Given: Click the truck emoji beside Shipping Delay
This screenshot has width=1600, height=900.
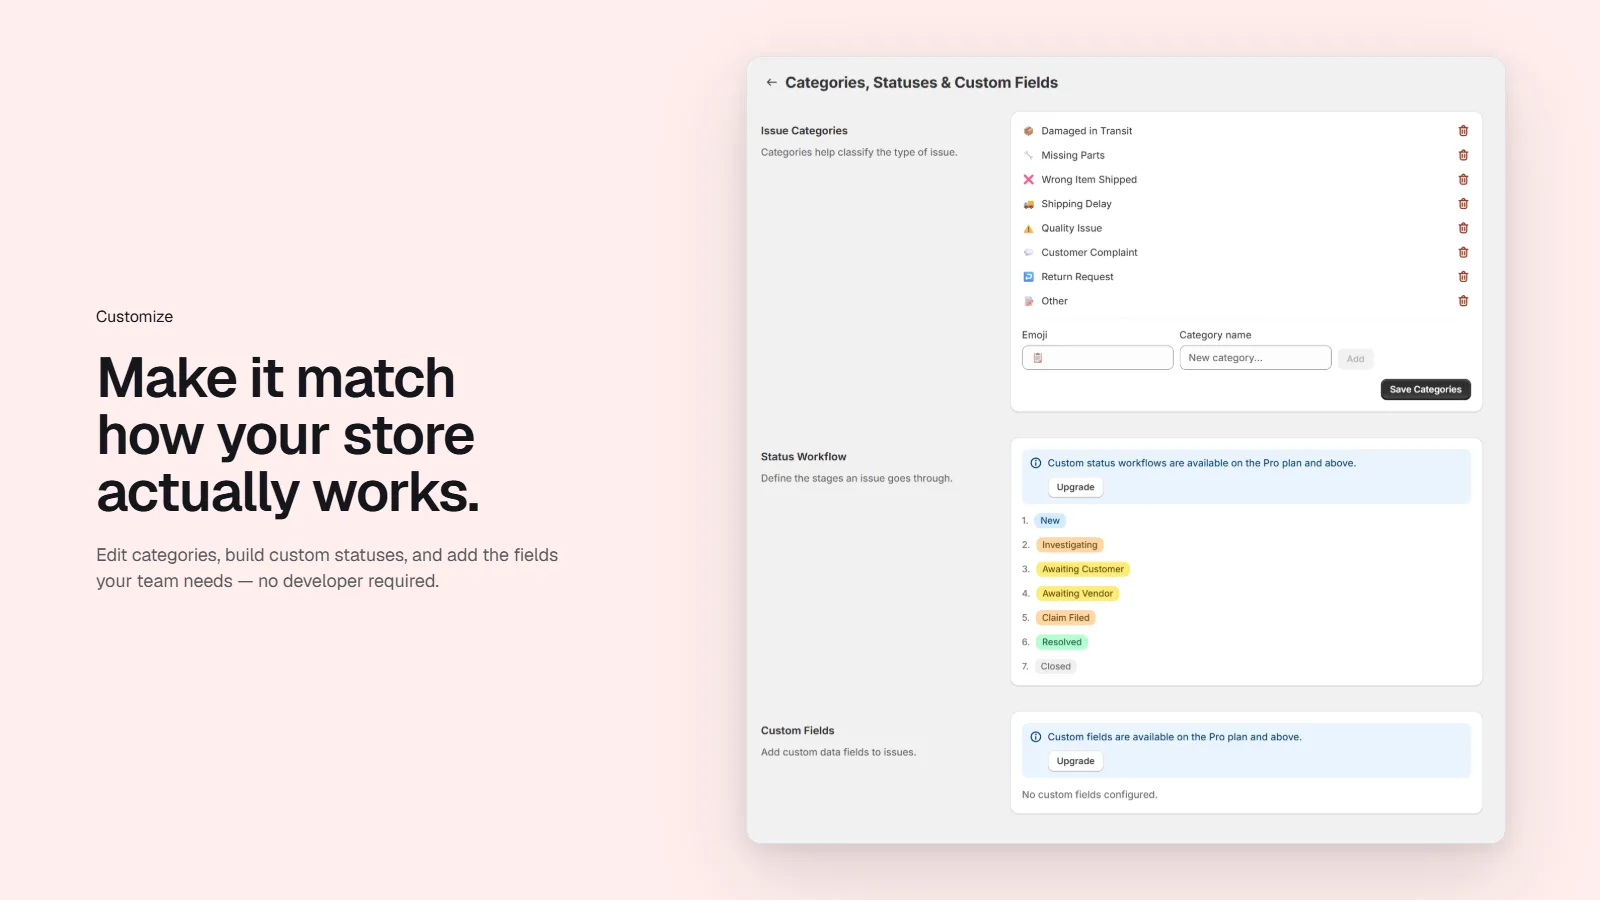Looking at the screenshot, I should (x=1028, y=204).
